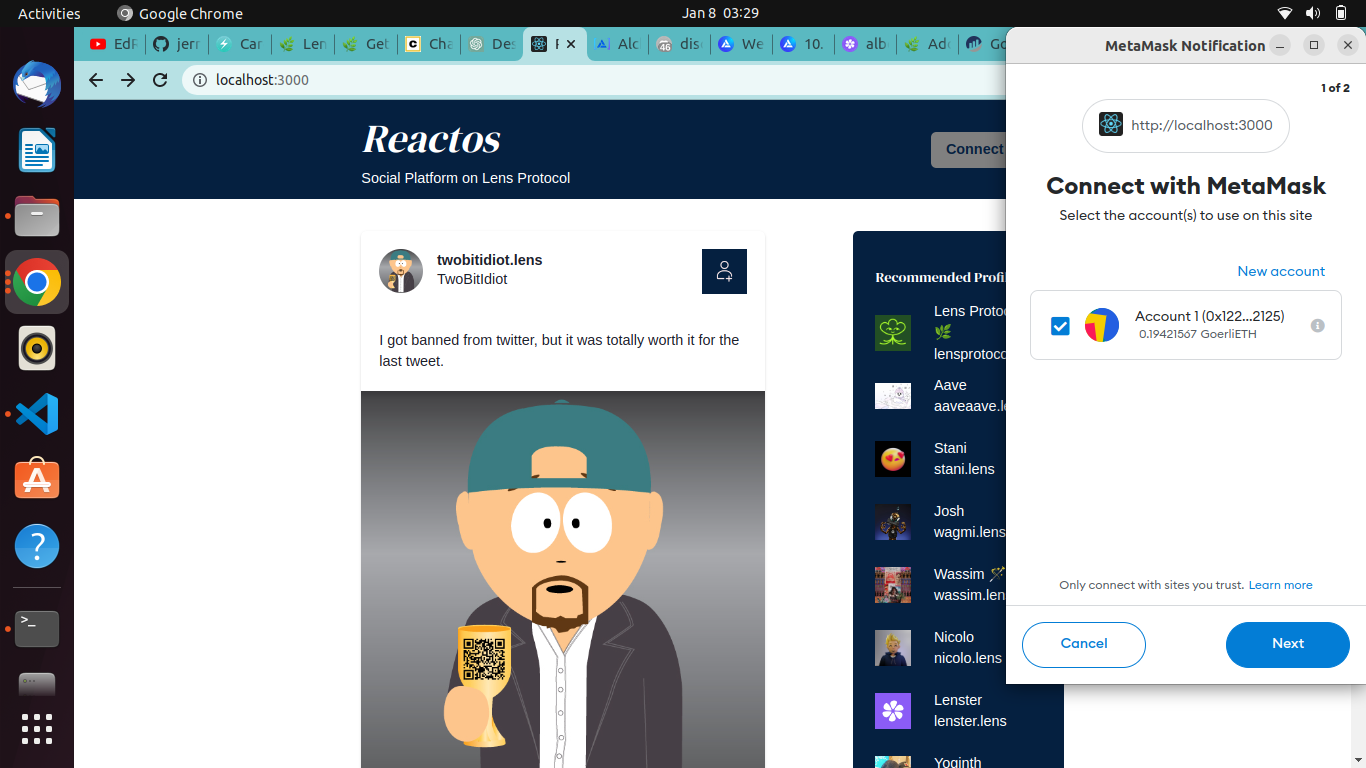Image resolution: width=1366 pixels, height=768 pixels.
Task: Go forward in Chrome
Action: coord(128,80)
